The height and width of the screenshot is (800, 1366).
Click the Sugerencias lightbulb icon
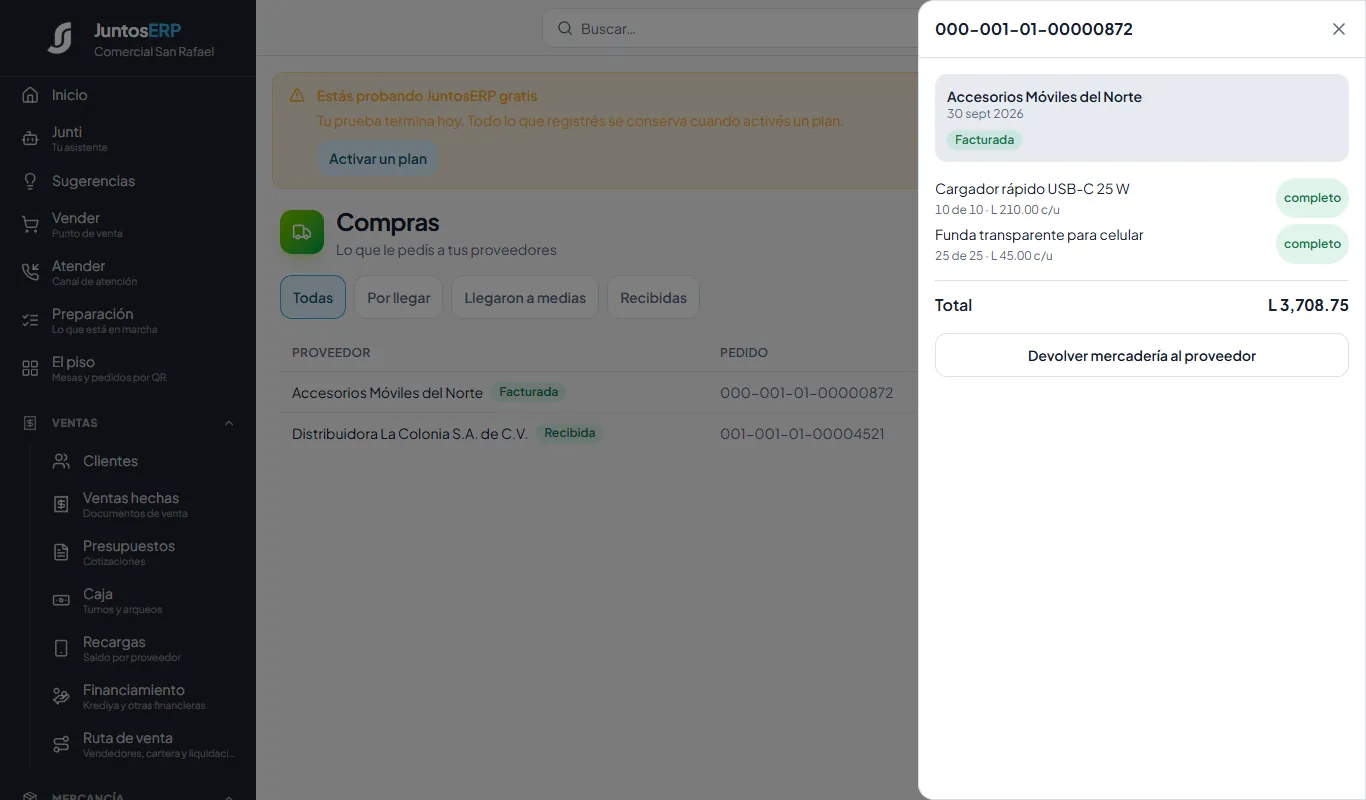click(30, 181)
